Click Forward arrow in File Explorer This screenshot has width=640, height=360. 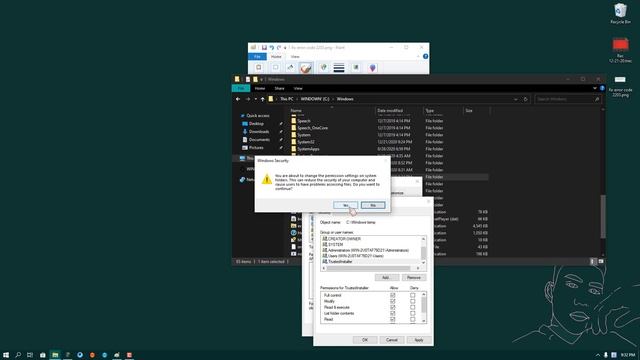[248, 99]
